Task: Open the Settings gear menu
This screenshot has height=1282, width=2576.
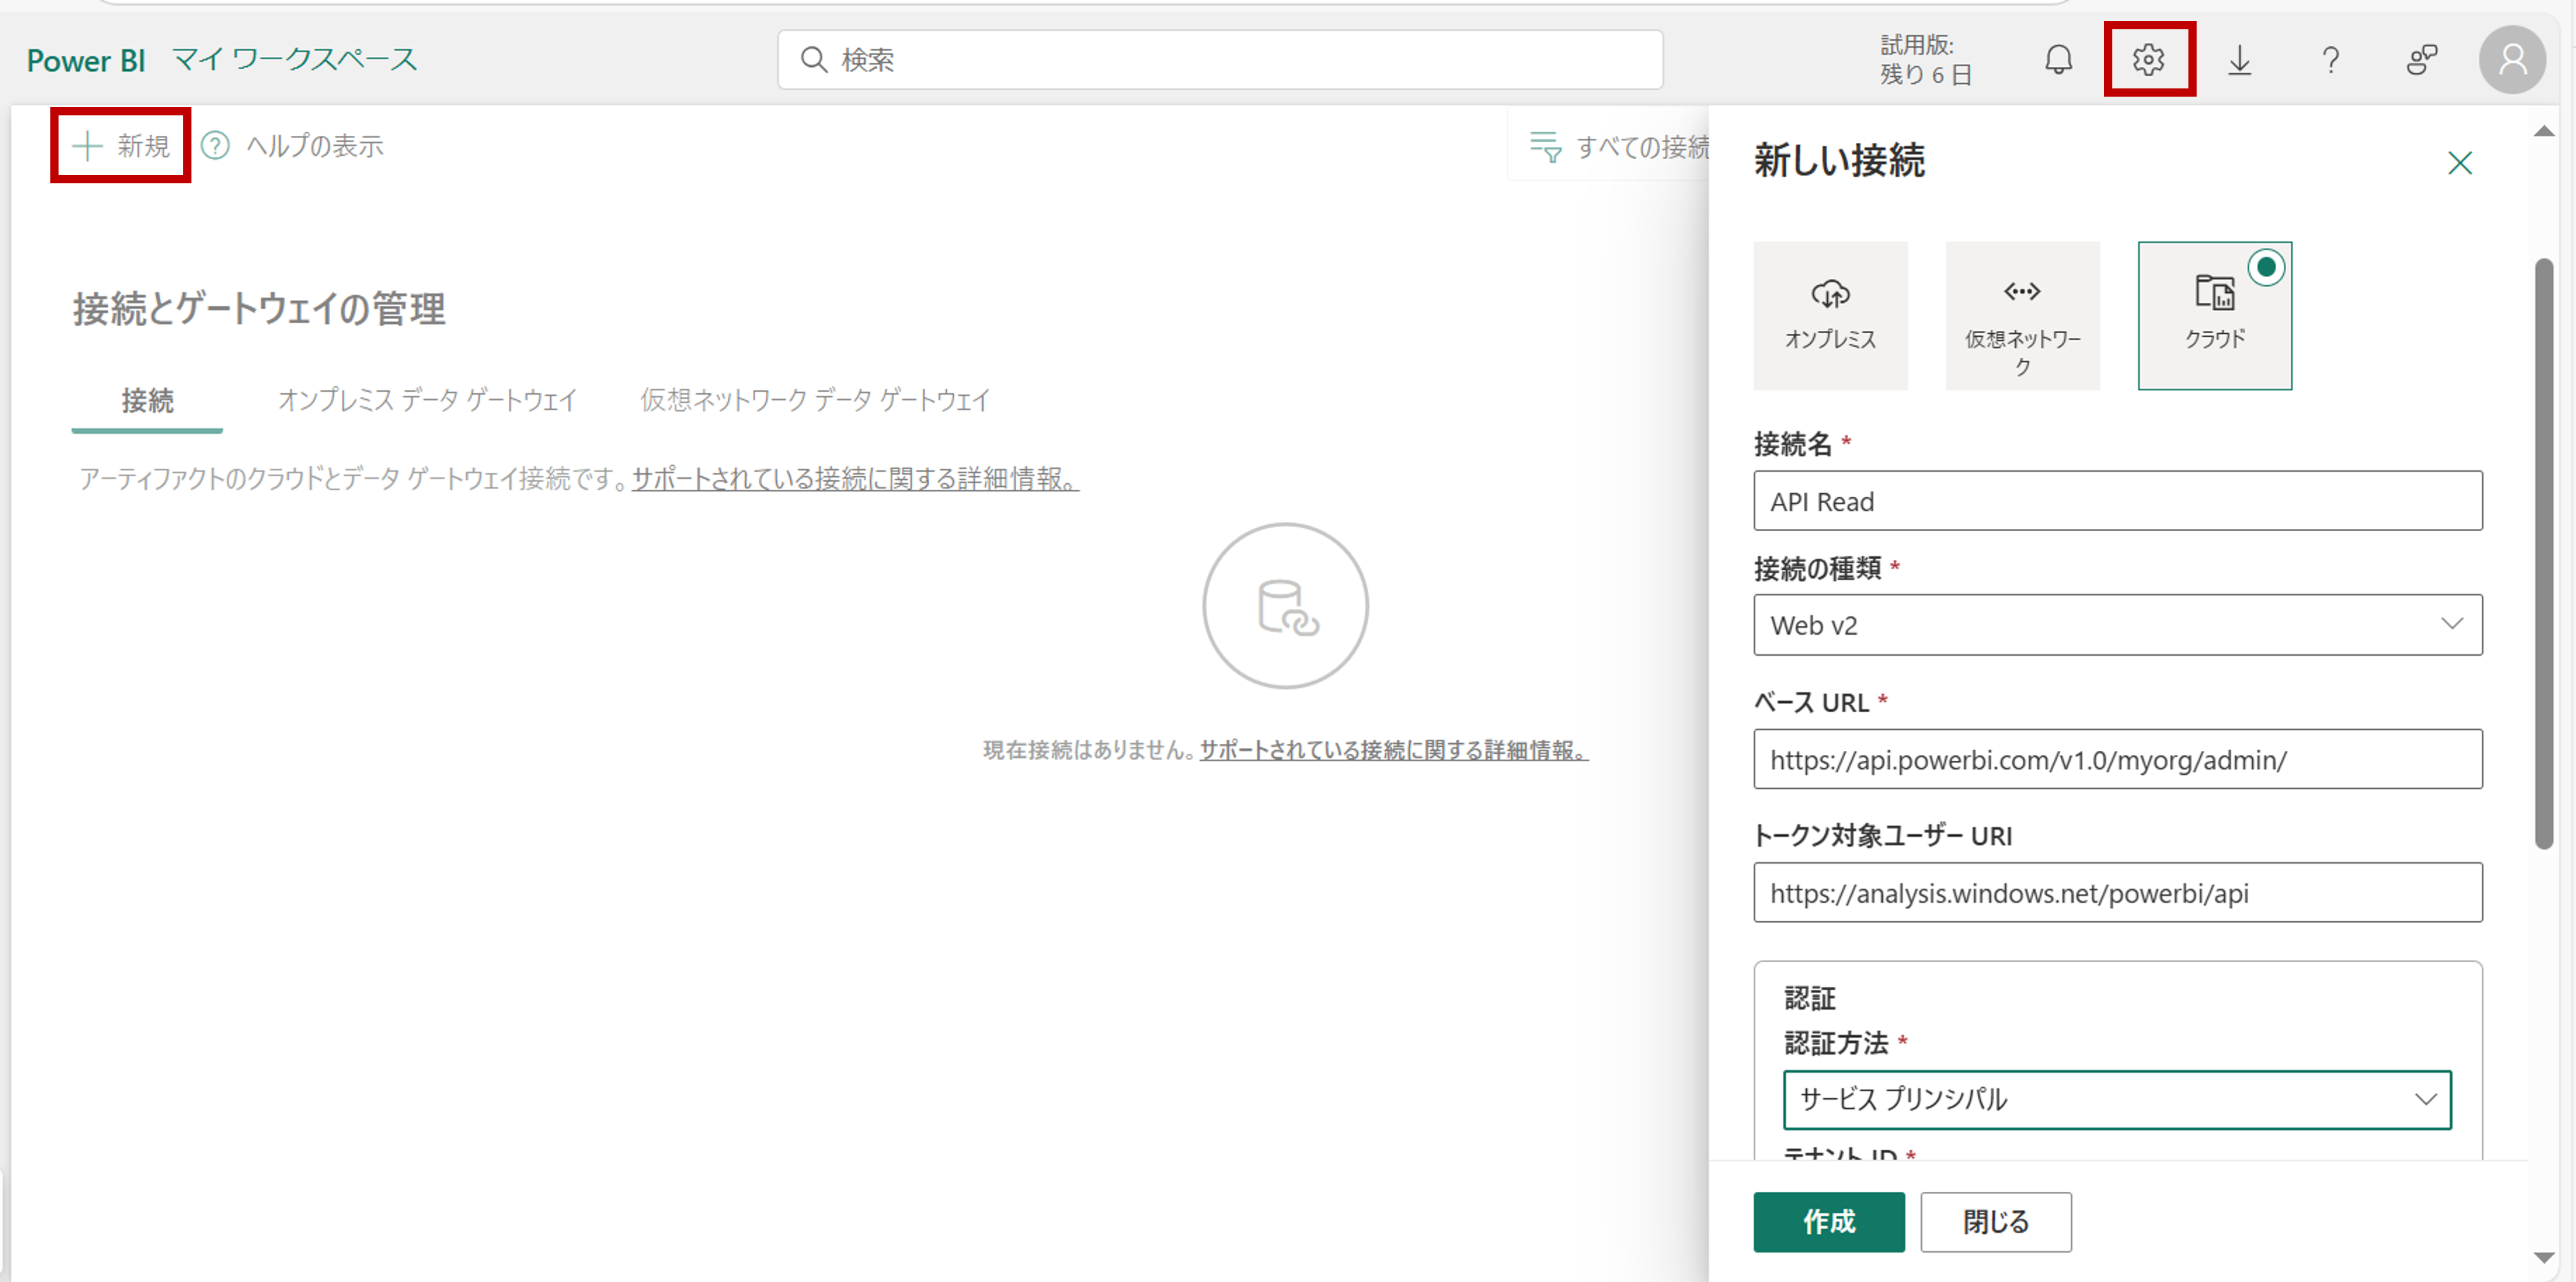Action: tap(2149, 59)
